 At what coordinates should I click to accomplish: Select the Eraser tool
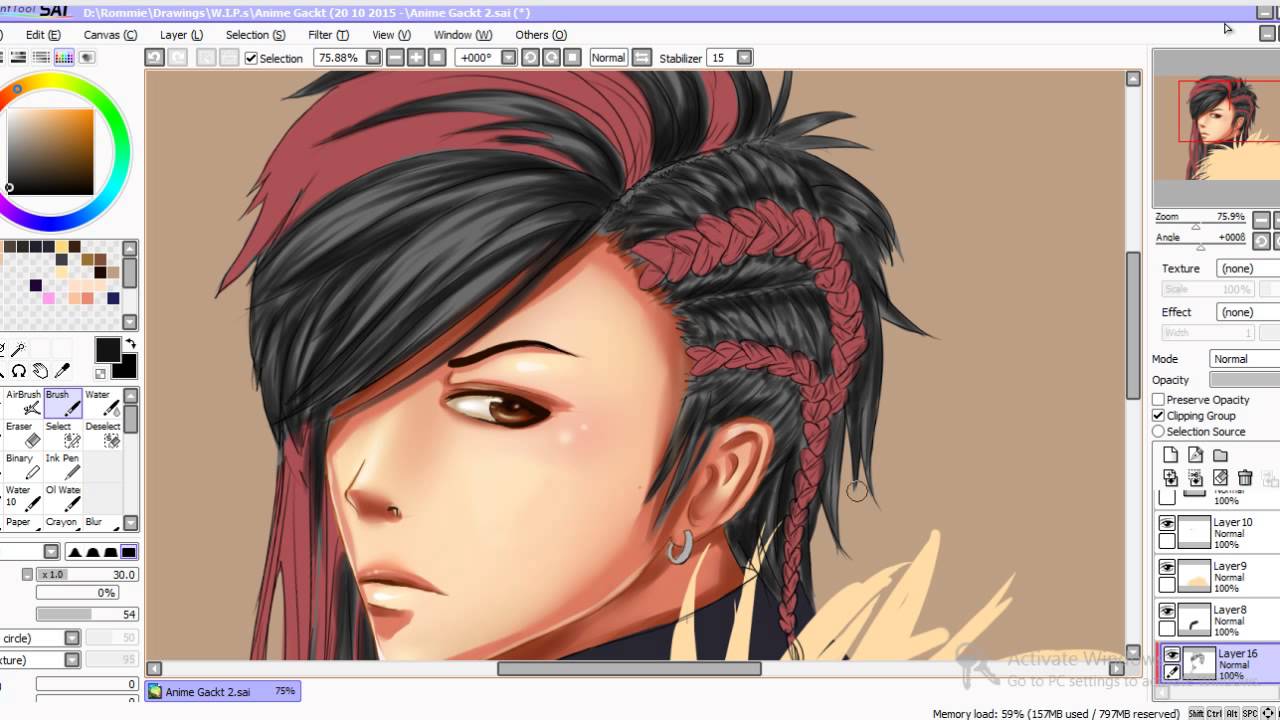pos(23,435)
